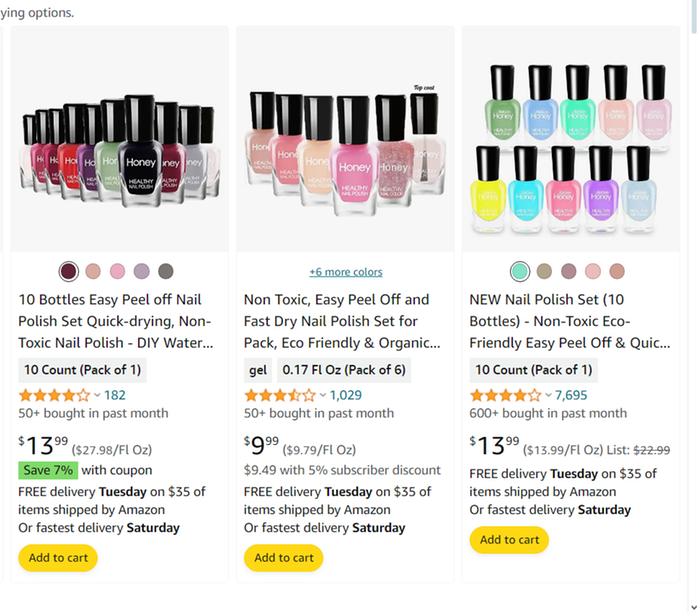
Task: Expand star rating dropdown beside 1,029 reviews
Action: 322,395
